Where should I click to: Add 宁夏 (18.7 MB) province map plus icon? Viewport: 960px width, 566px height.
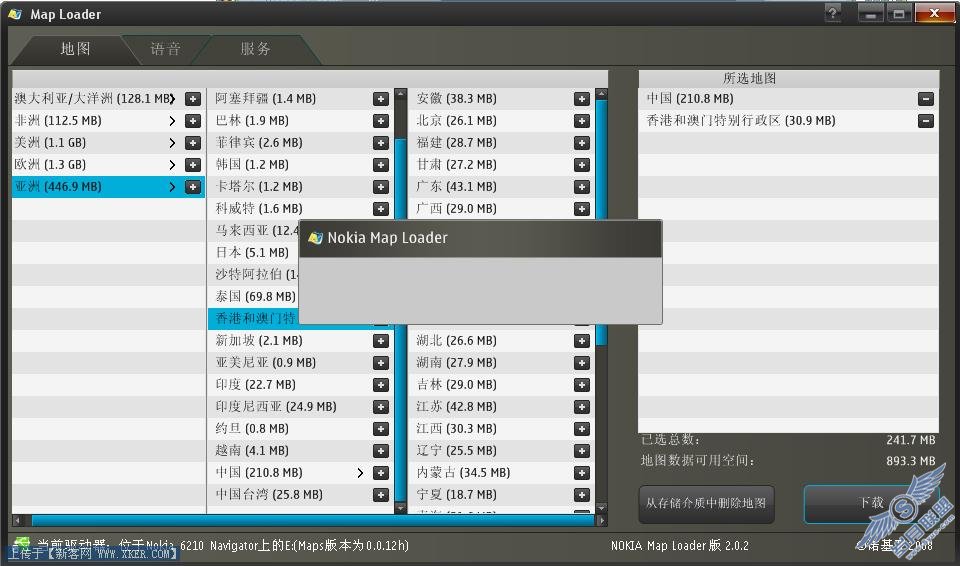tap(582, 495)
